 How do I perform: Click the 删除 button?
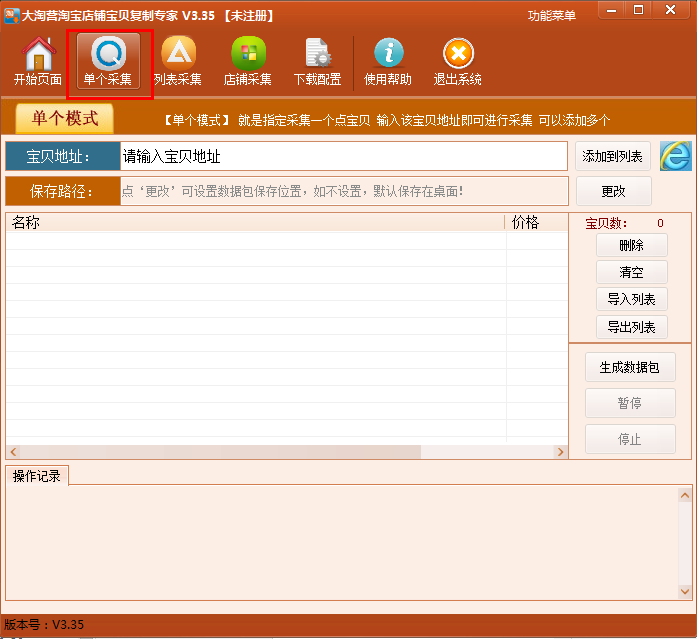coord(631,245)
